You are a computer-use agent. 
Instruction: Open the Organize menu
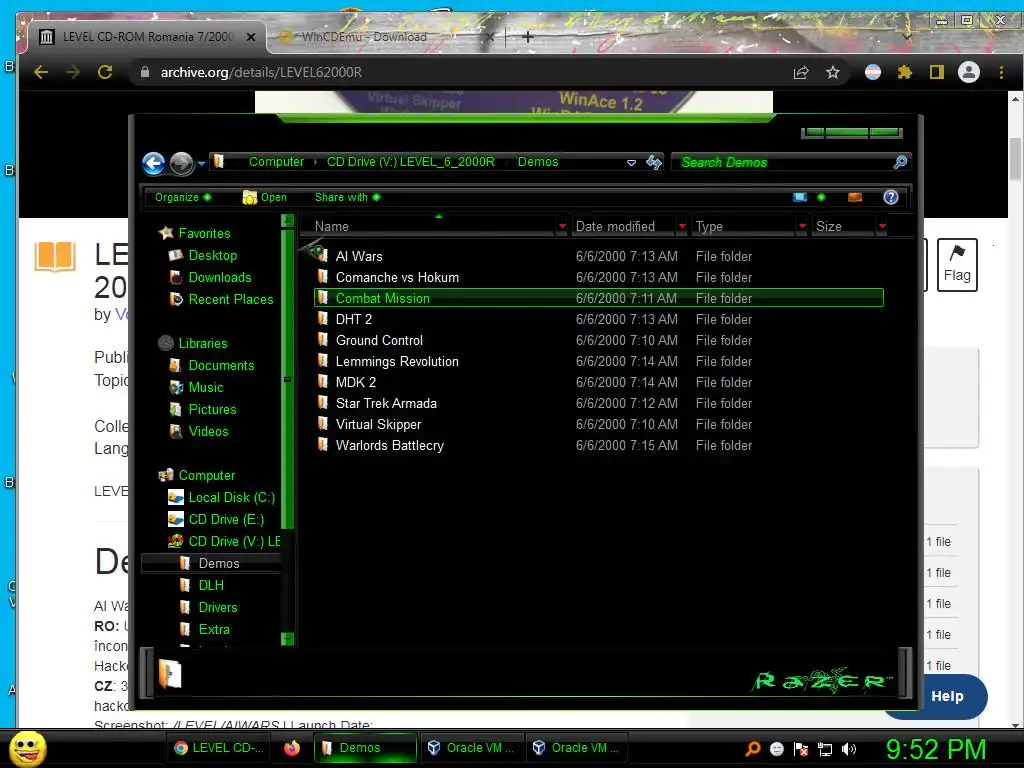pos(183,197)
